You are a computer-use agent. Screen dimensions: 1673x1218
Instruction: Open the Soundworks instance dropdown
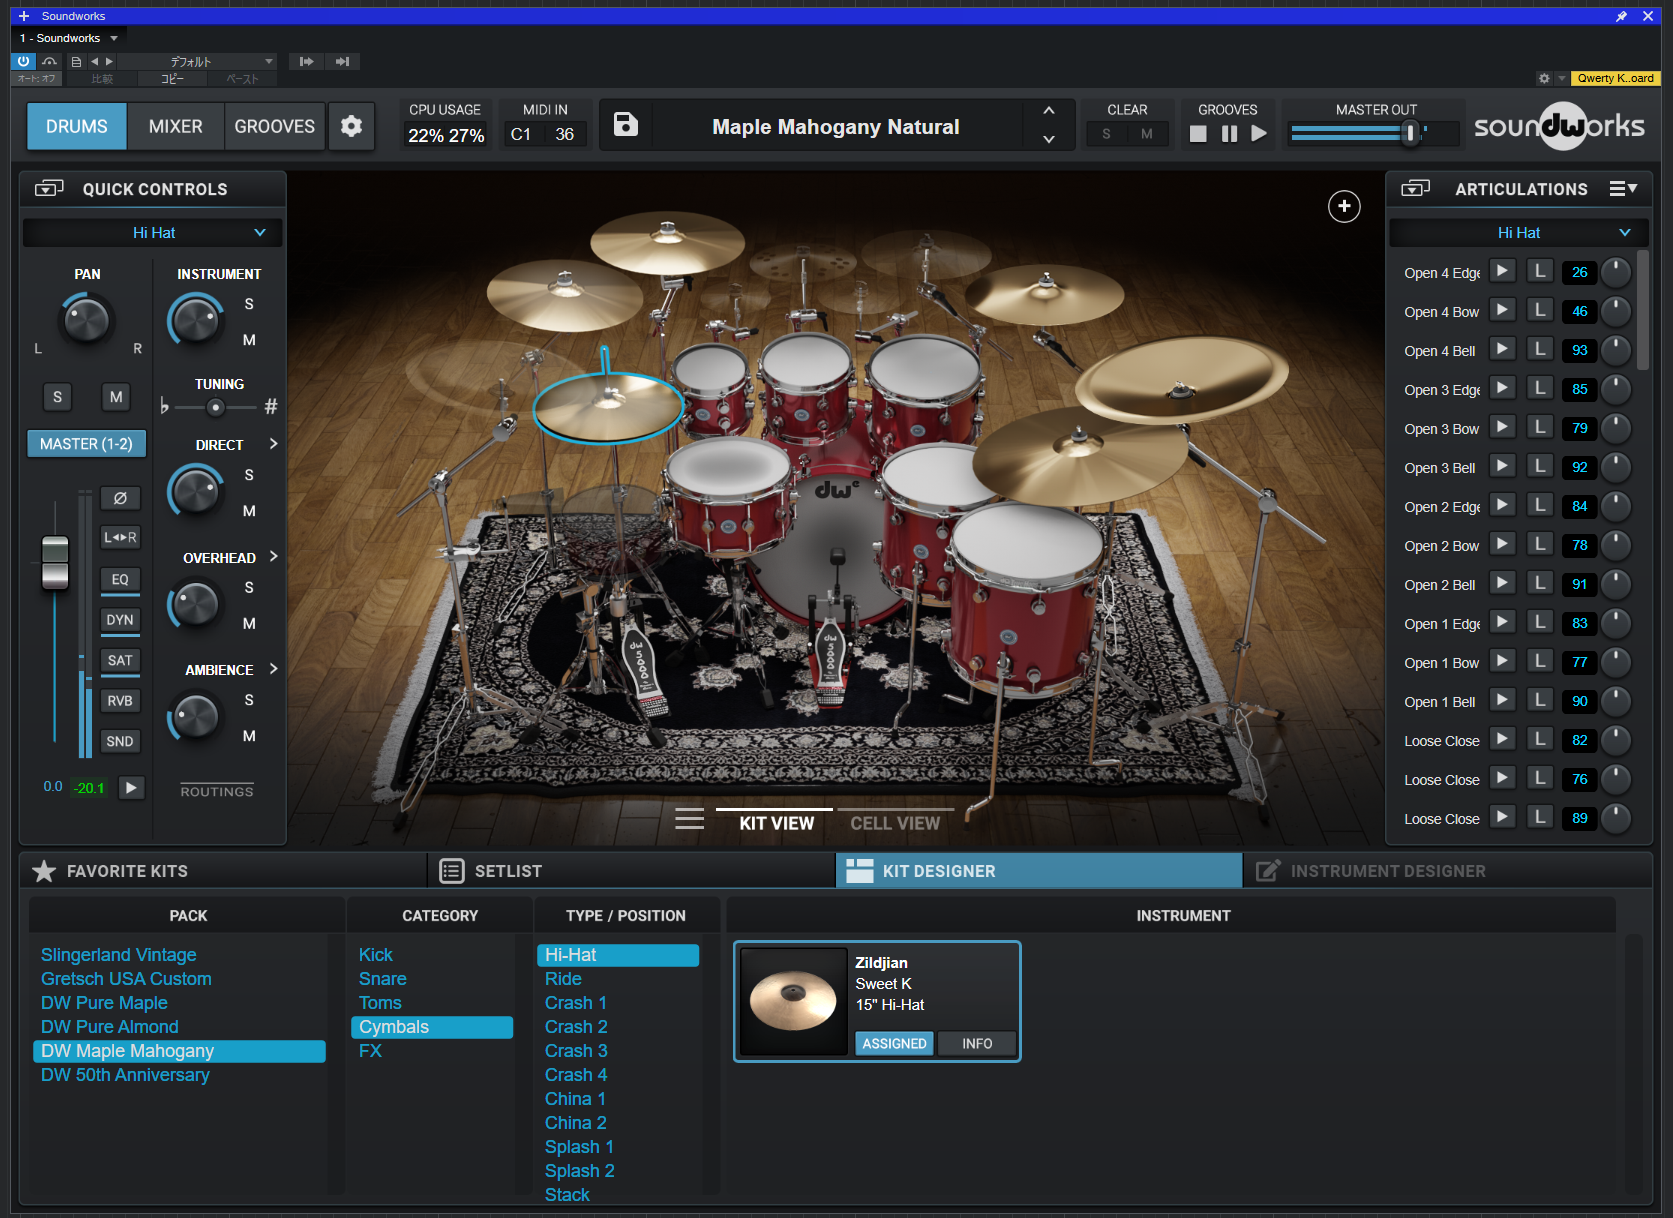click(x=68, y=38)
